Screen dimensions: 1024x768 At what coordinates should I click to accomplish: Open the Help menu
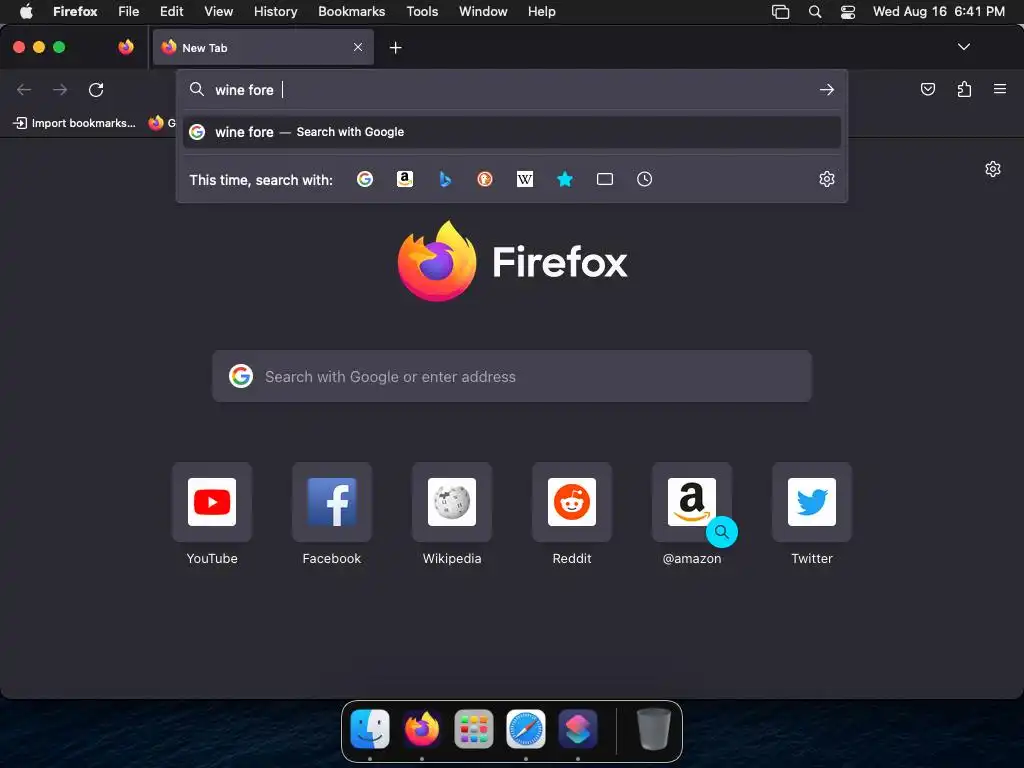[x=541, y=11]
